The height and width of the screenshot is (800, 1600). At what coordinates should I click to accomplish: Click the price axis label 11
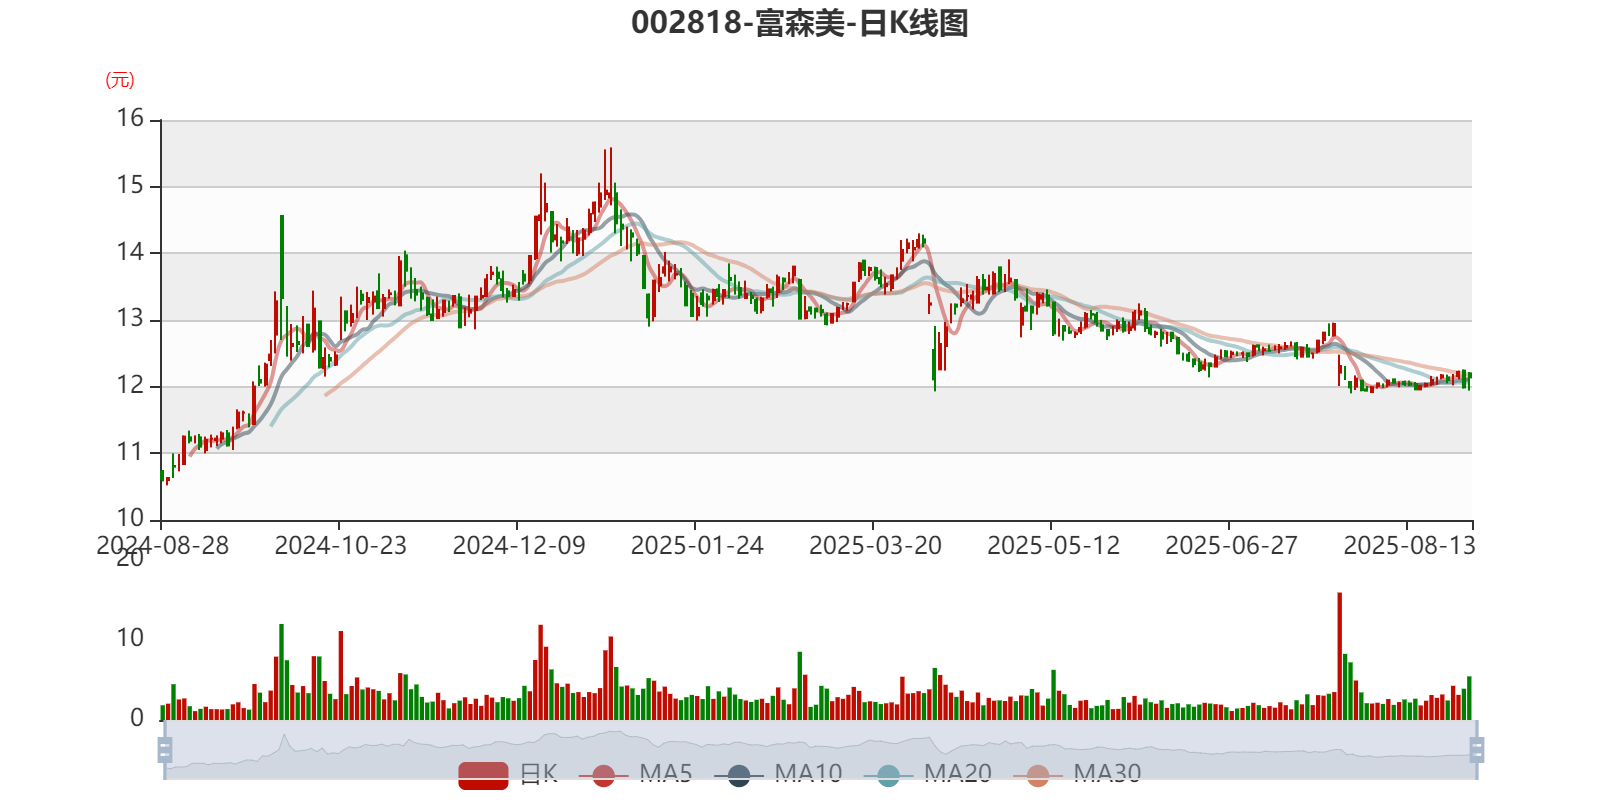[130, 452]
